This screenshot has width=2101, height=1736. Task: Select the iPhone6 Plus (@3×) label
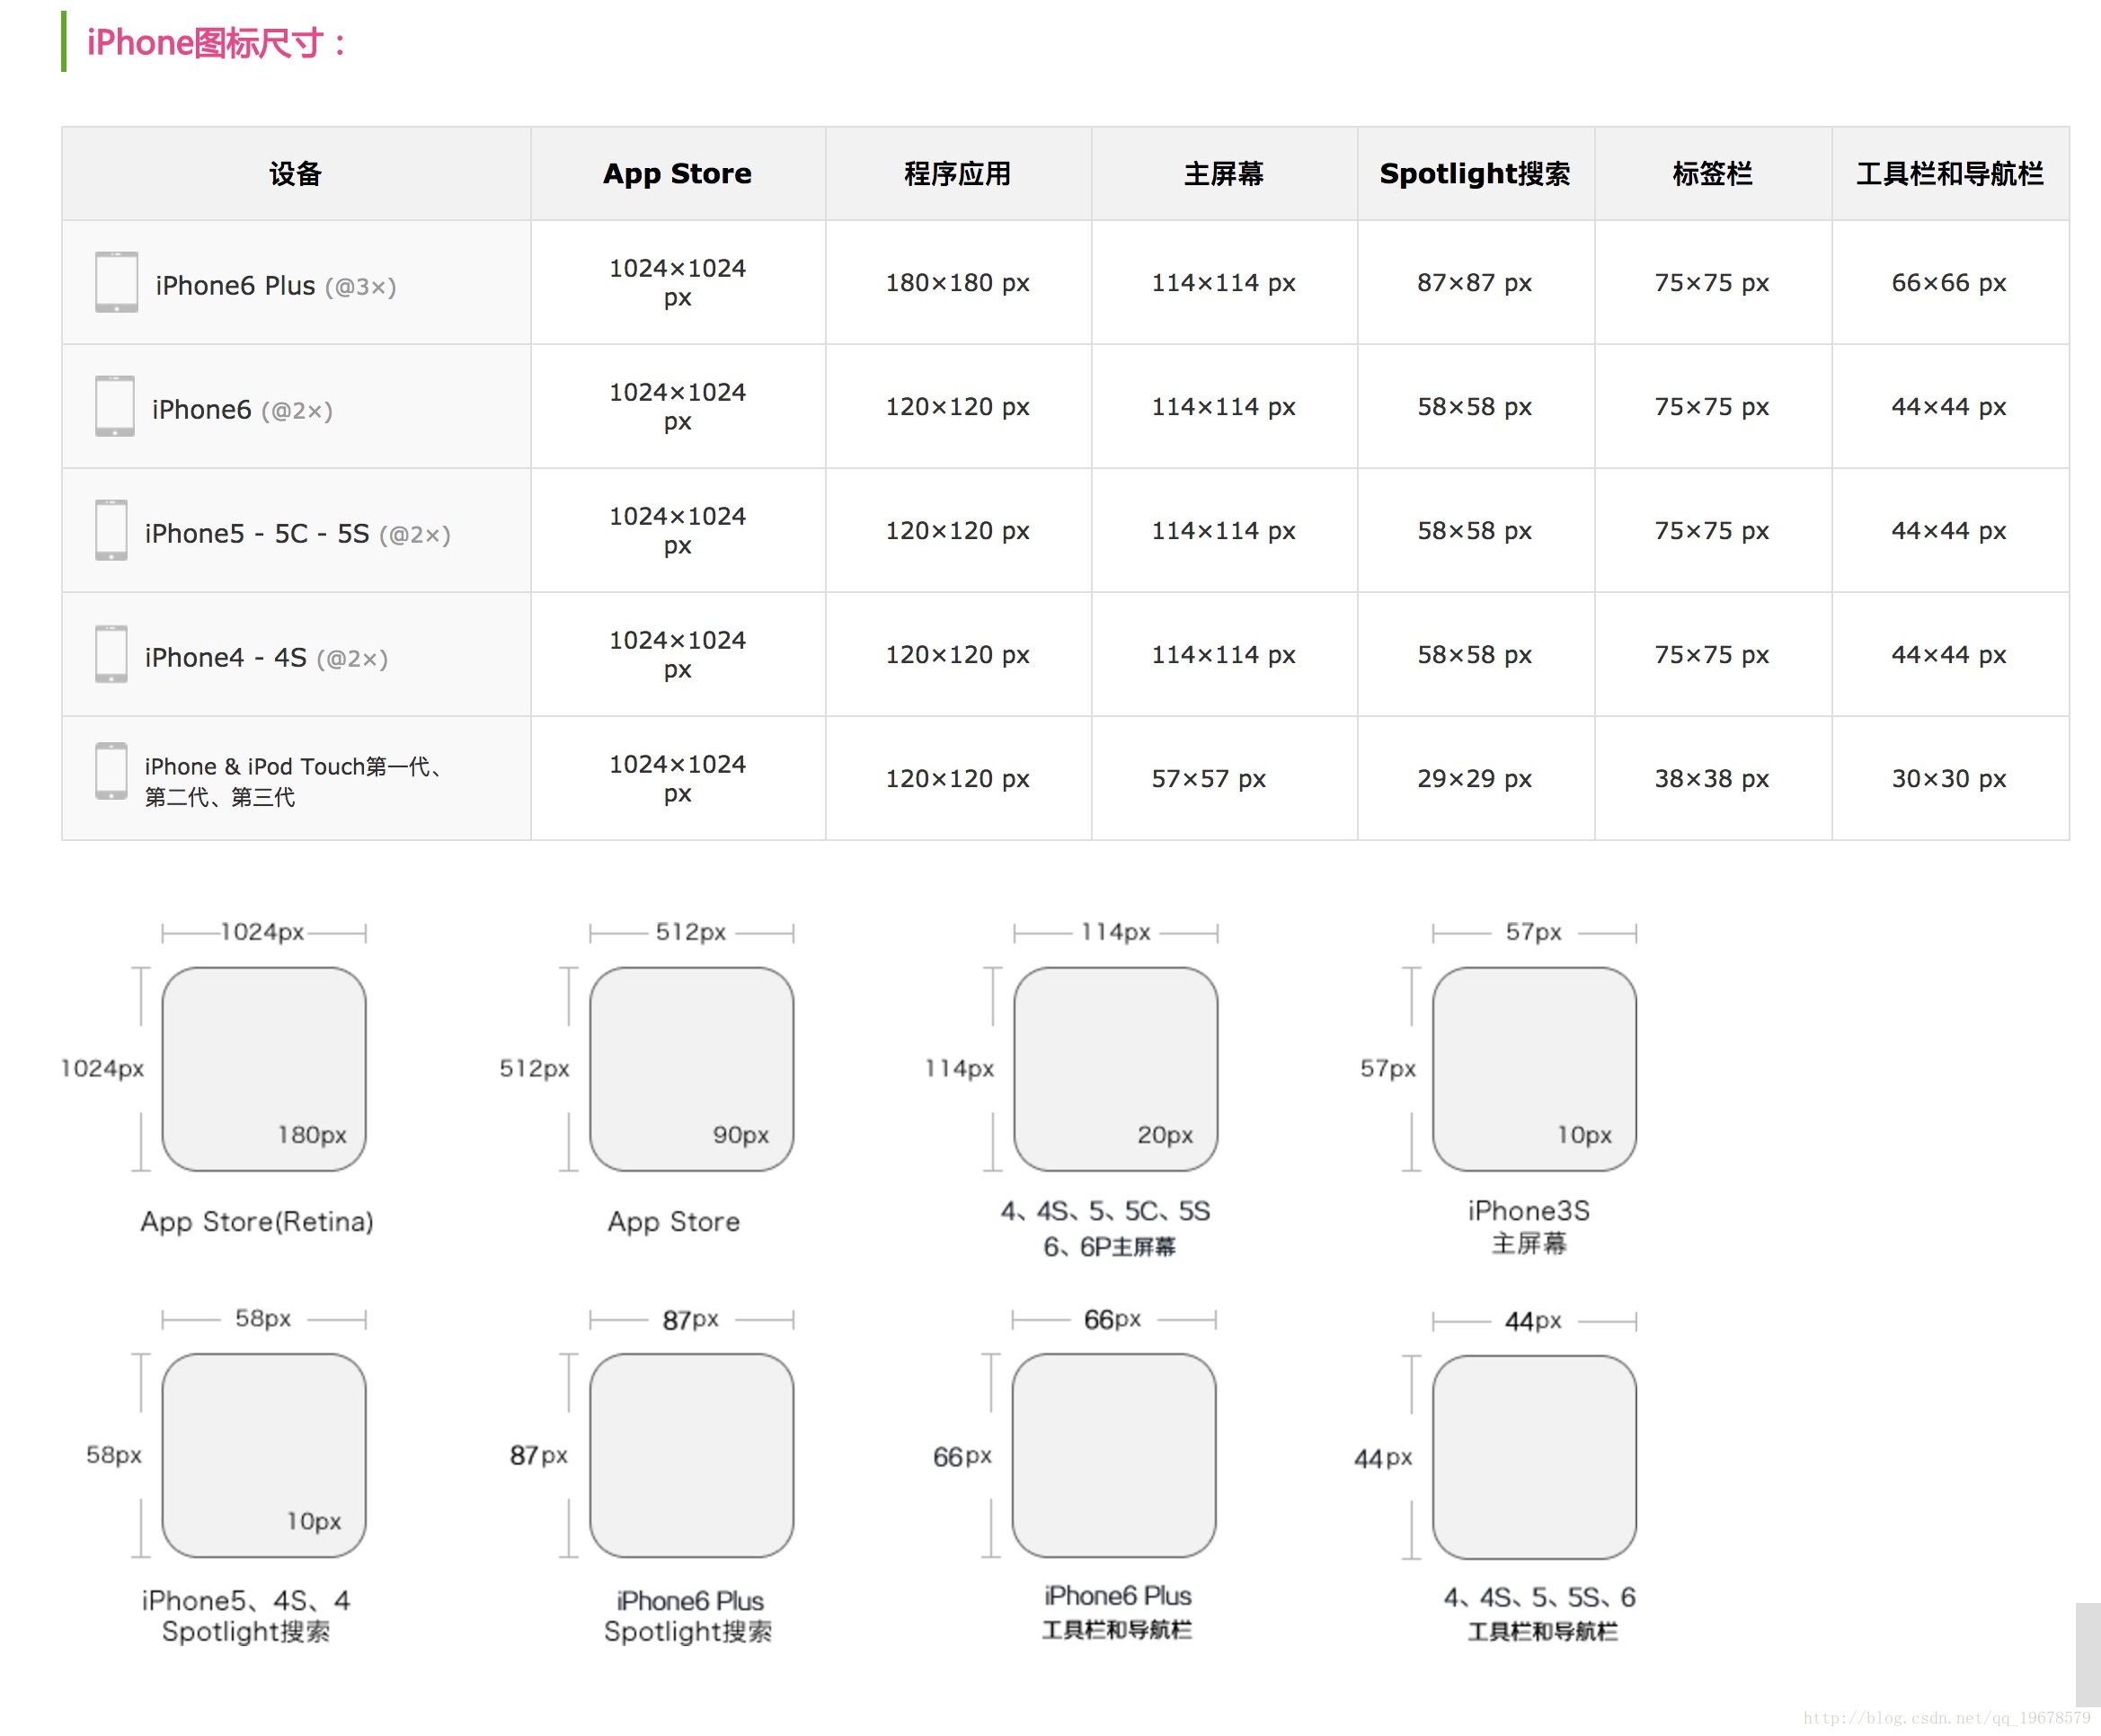[276, 286]
